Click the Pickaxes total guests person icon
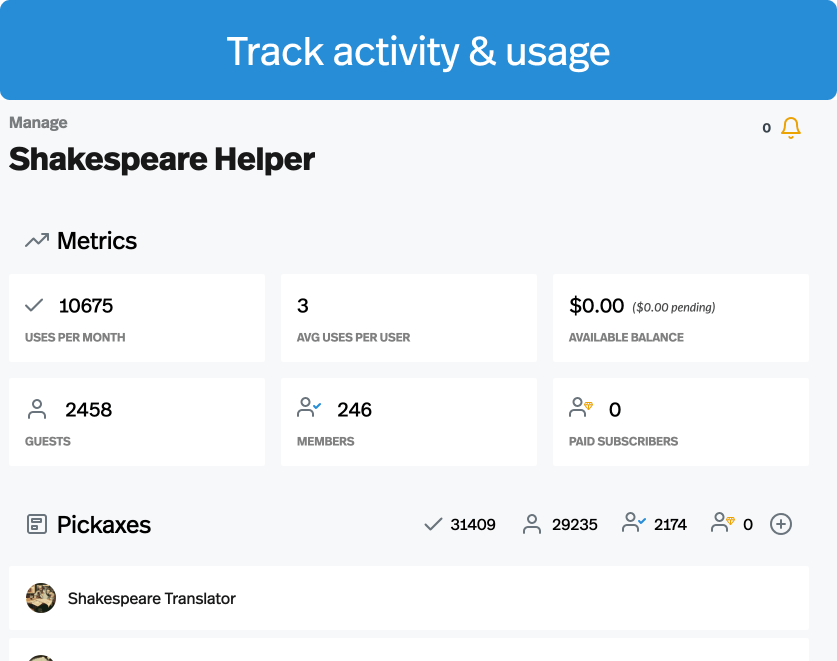Image resolution: width=837 pixels, height=661 pixels. [x=532, y=524]
